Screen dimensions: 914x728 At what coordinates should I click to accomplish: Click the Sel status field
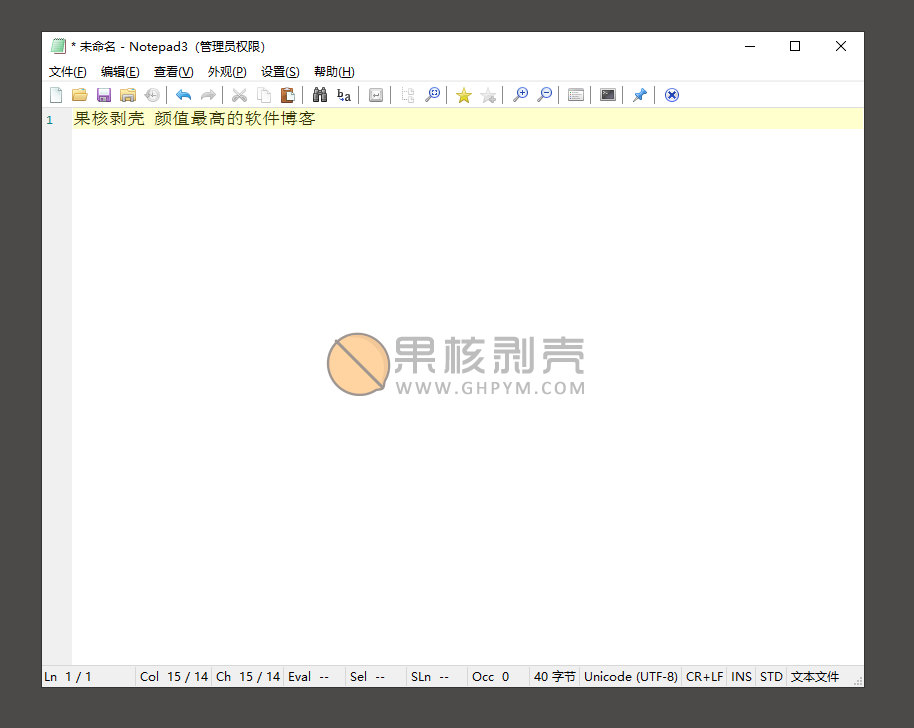(377, 677)
